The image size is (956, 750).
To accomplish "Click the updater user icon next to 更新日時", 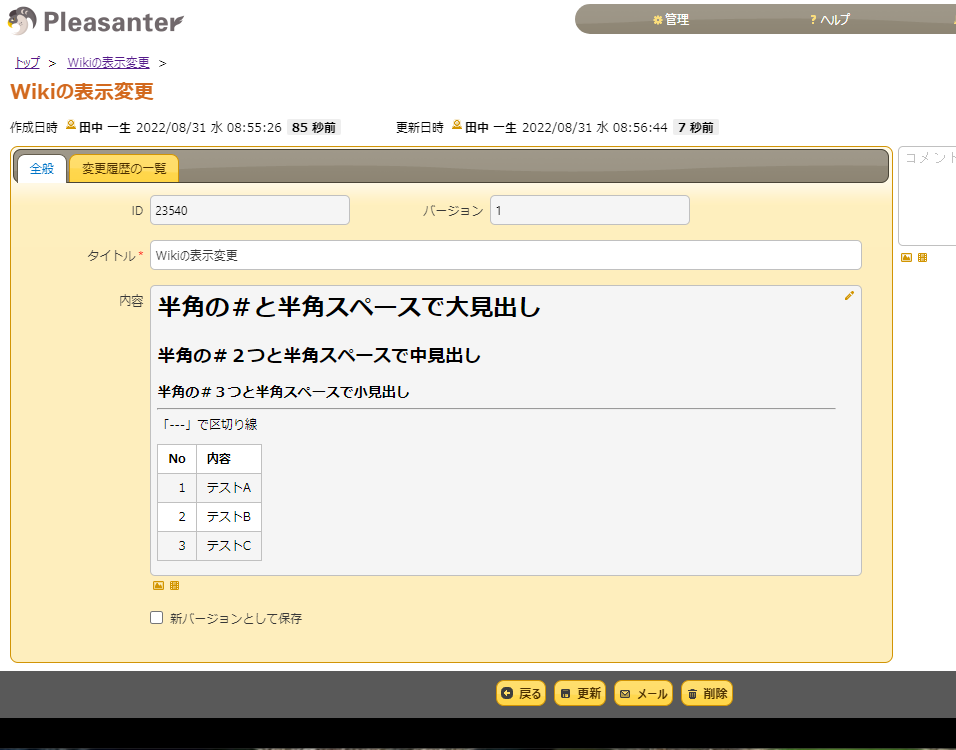I will coord(457,125).
